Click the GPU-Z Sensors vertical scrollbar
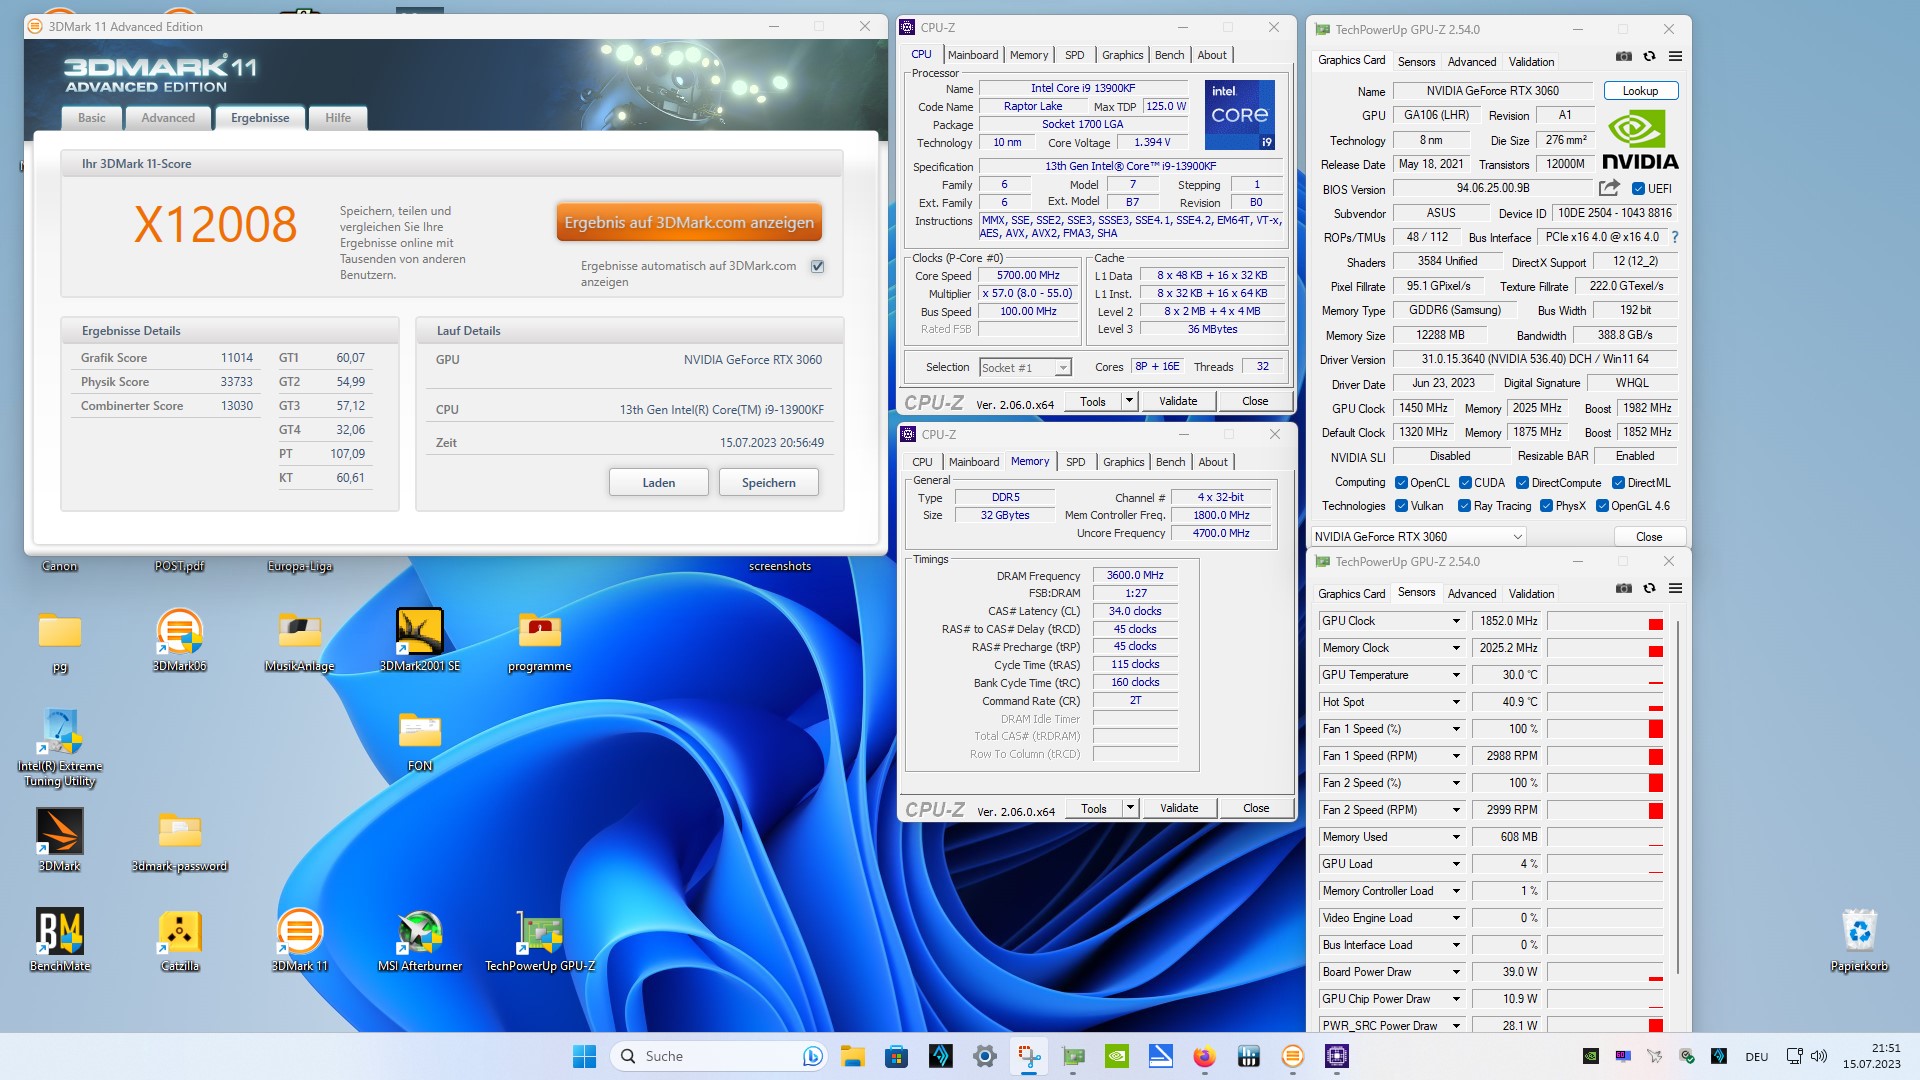Image resolution: width=1920 pixels, height=1080 pixels. click(1678, 796)
